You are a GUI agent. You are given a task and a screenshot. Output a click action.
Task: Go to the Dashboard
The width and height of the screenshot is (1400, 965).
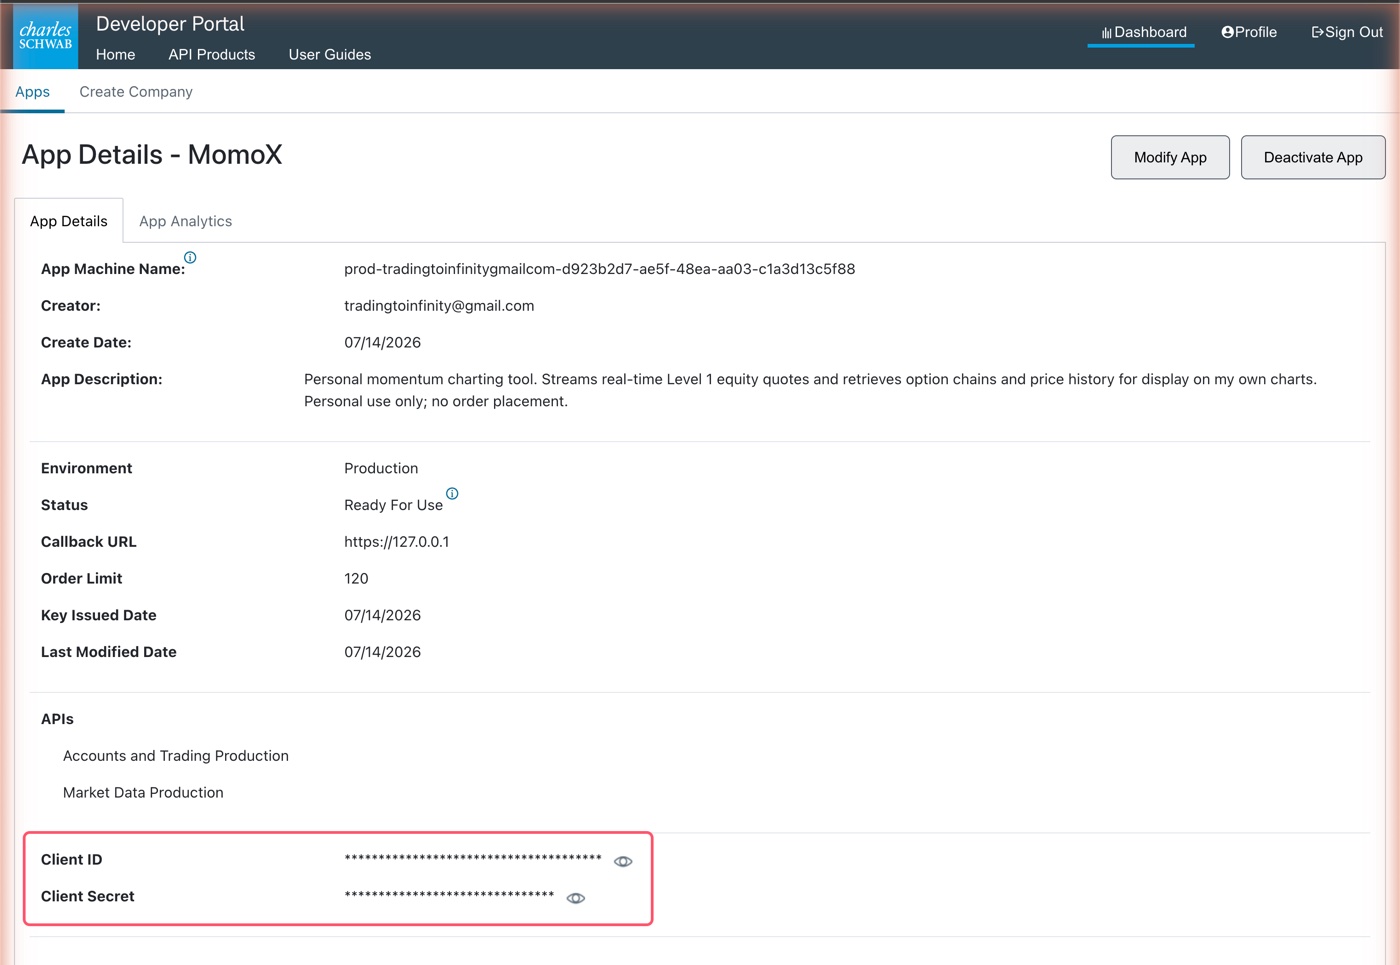(1144, 32)
